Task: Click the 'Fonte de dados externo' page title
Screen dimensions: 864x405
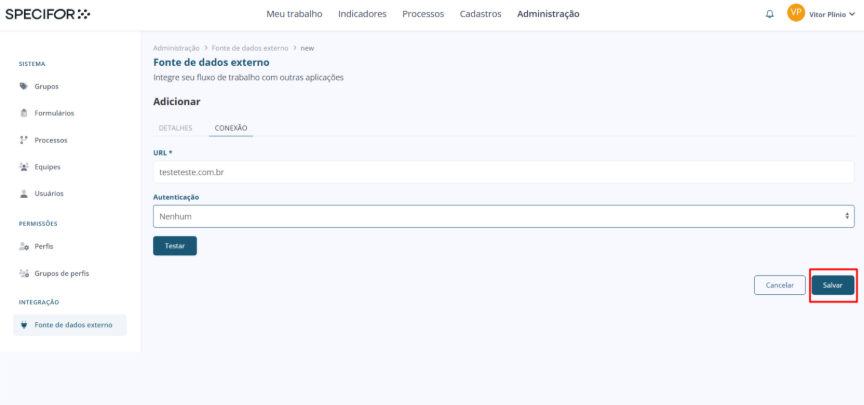Action: point(211,62)
